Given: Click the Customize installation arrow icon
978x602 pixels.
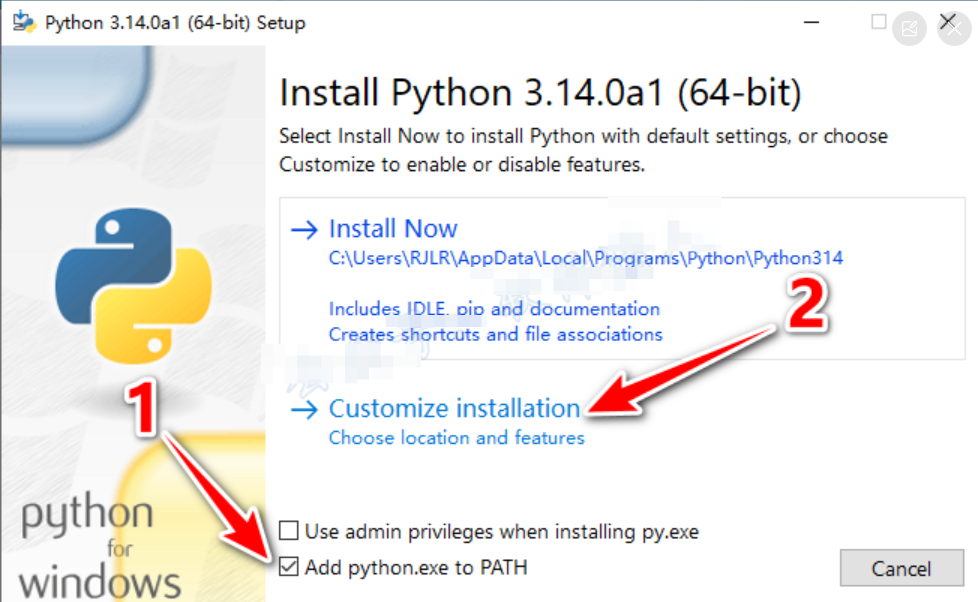Looking at the screenshot, I should (x=304, y=410).
